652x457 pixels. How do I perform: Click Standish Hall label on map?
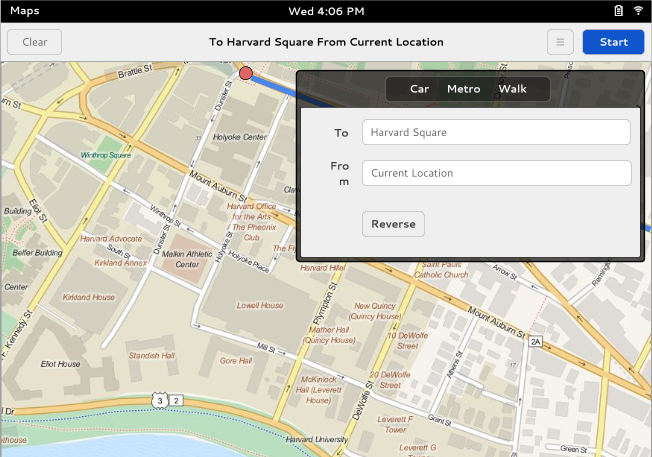(x=151, y=356)
